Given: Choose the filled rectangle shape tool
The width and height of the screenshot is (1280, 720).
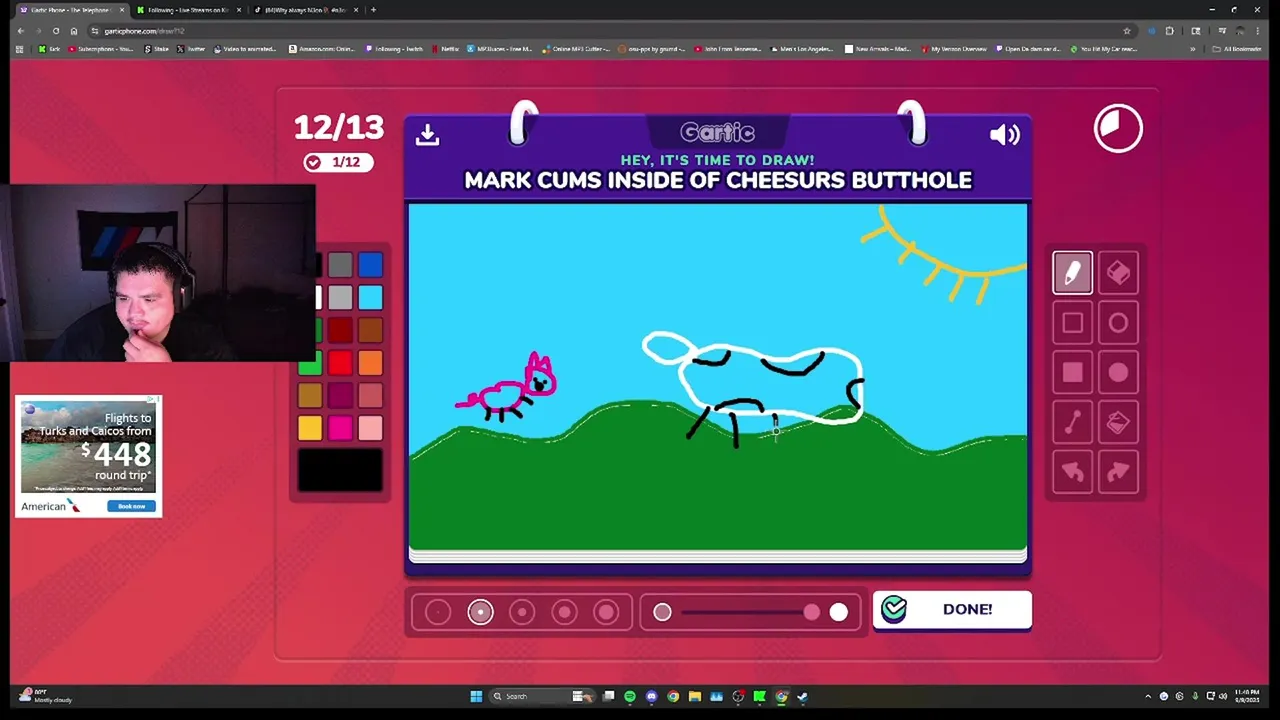Looking at the screenshot, I should pos(1072,373).
